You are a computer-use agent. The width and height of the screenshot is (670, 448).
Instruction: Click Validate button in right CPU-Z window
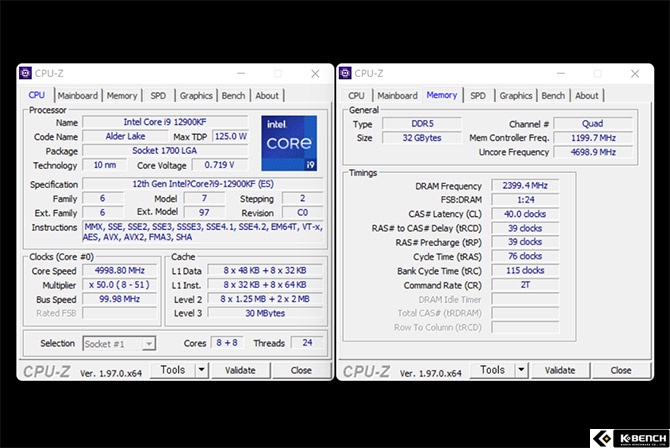click(560, 370)
